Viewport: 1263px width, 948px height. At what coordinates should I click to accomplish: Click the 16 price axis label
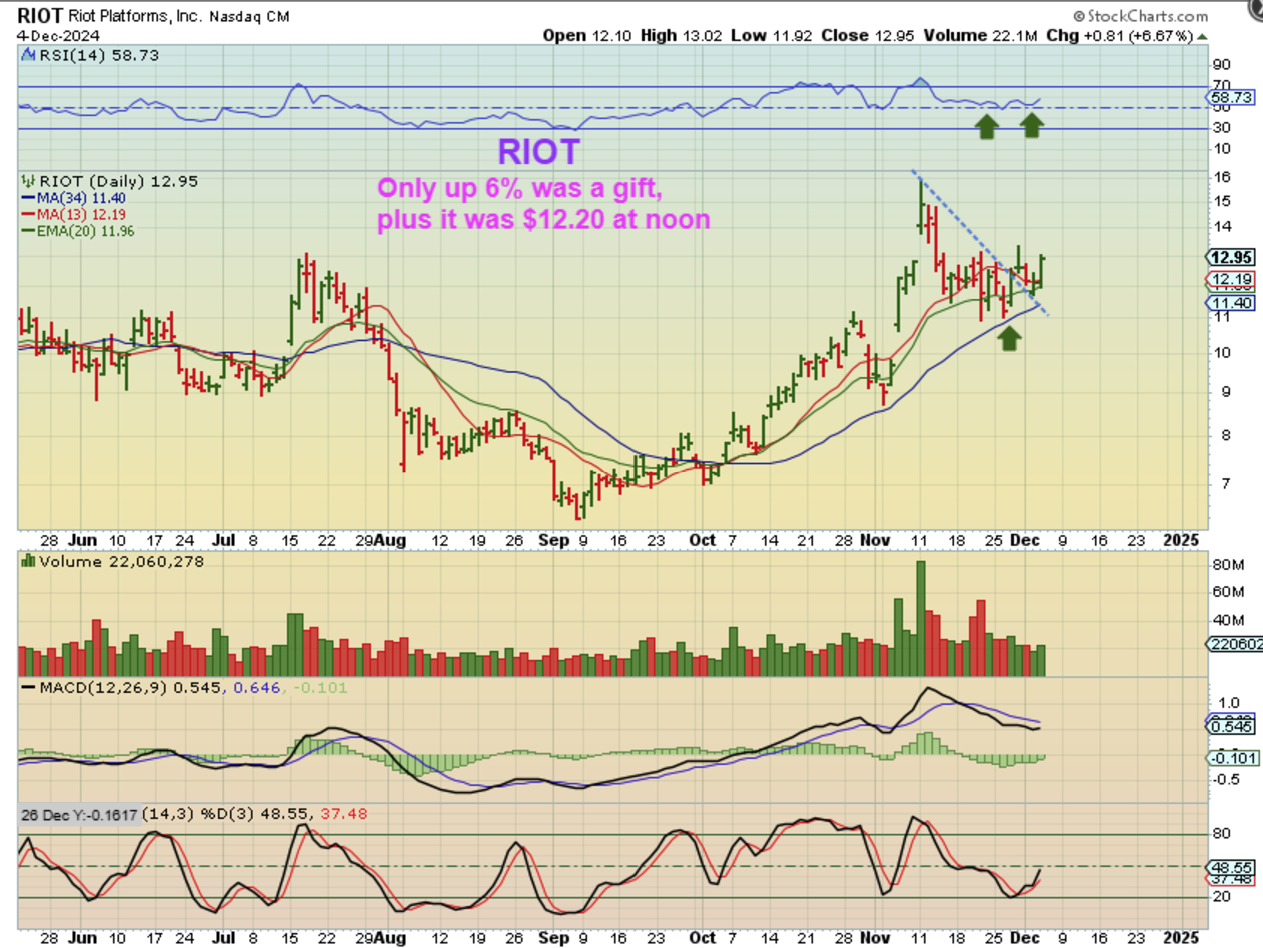click(x=1220, y=177)
